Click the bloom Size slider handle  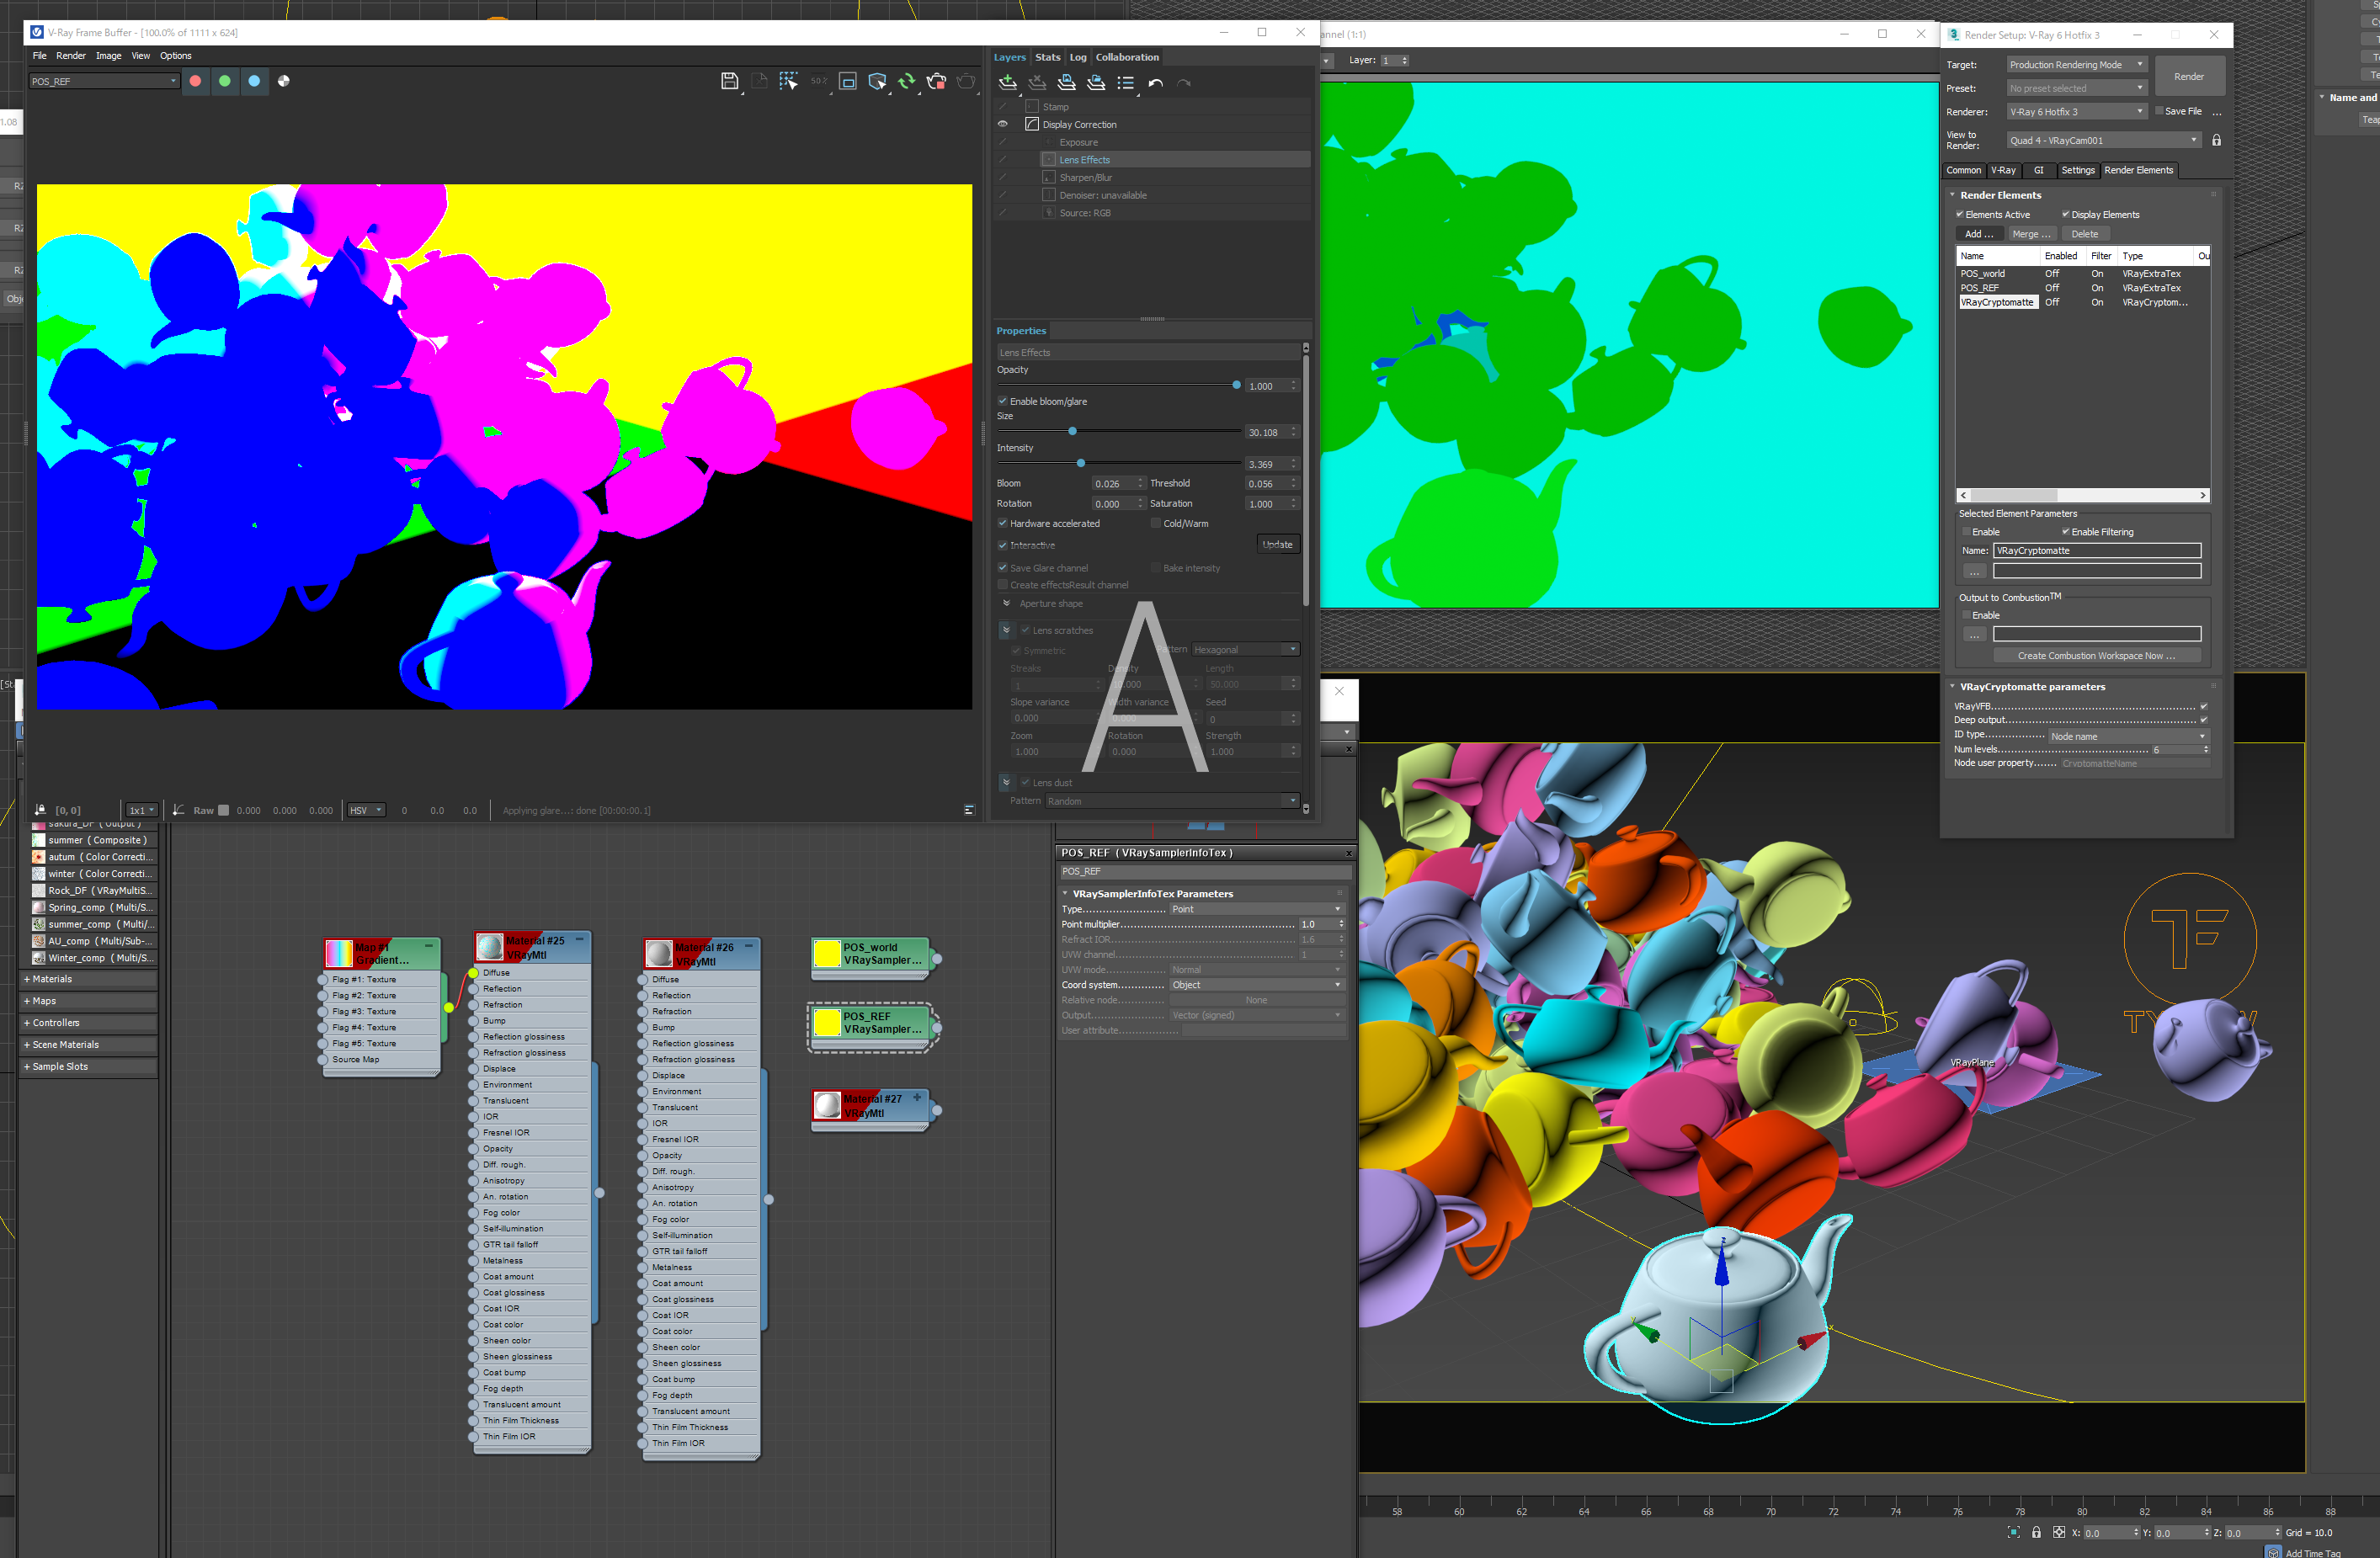click(1073, 432)
